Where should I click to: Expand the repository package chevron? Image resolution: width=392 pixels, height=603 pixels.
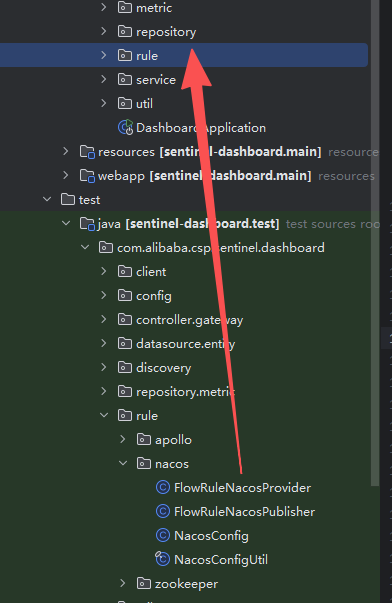click(x=103, y=31)
